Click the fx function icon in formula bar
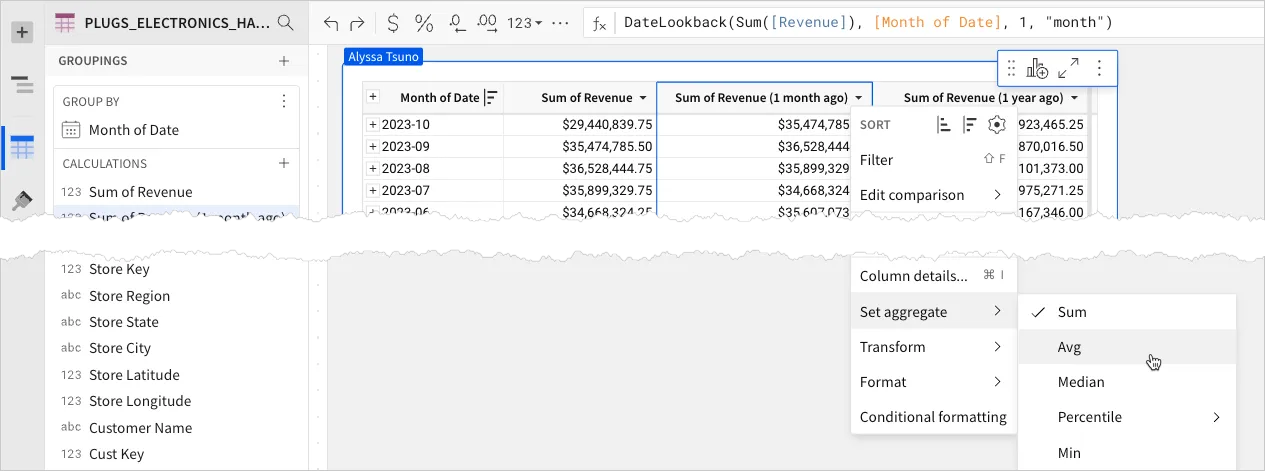Image resolution: width=1265 pixels, height=471 pixels. (600, 22)
